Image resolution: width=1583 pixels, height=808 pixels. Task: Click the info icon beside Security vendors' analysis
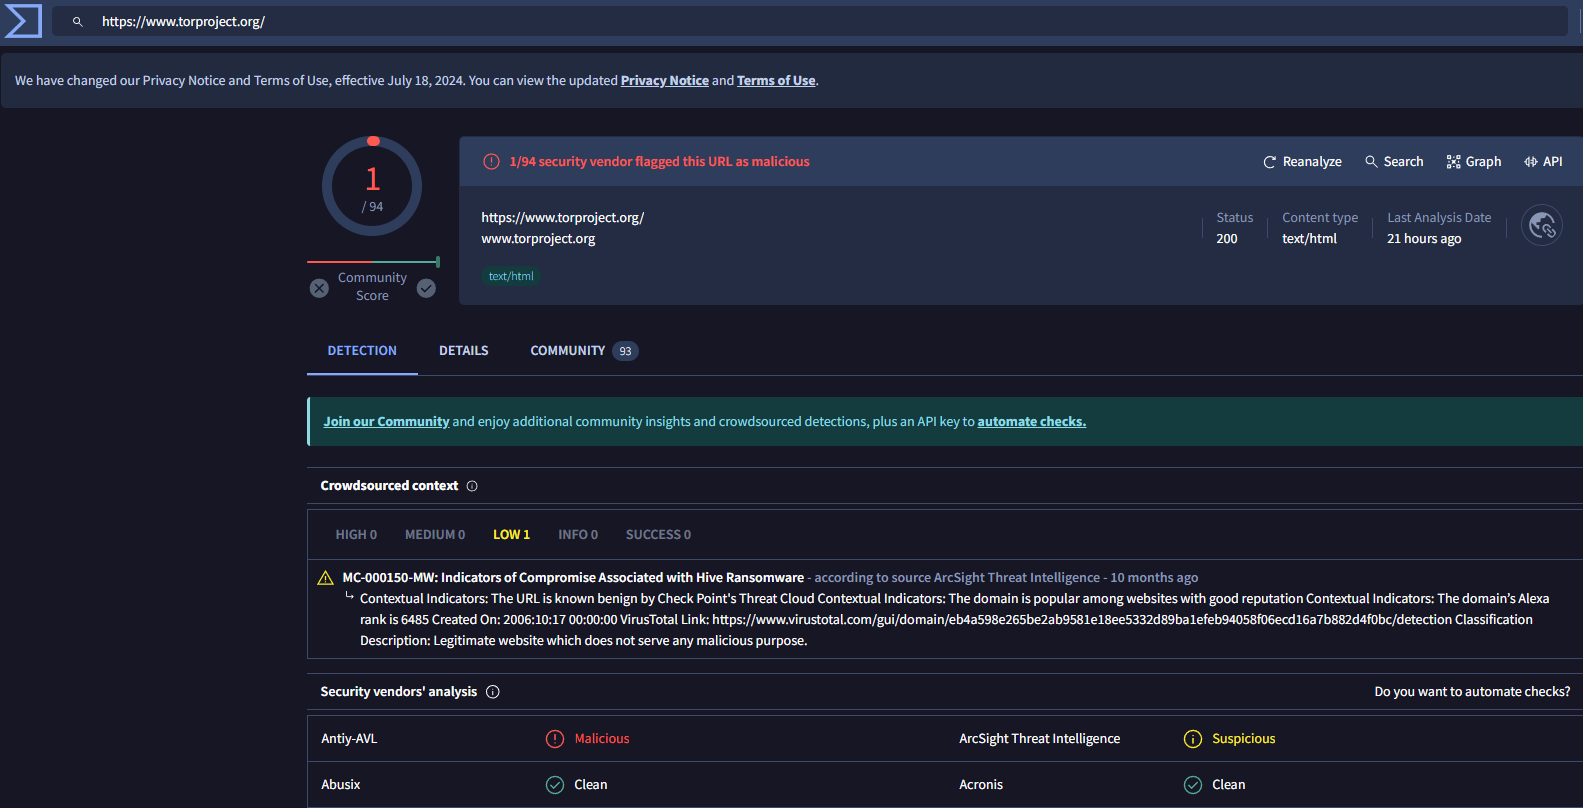[x=493, y=692]
